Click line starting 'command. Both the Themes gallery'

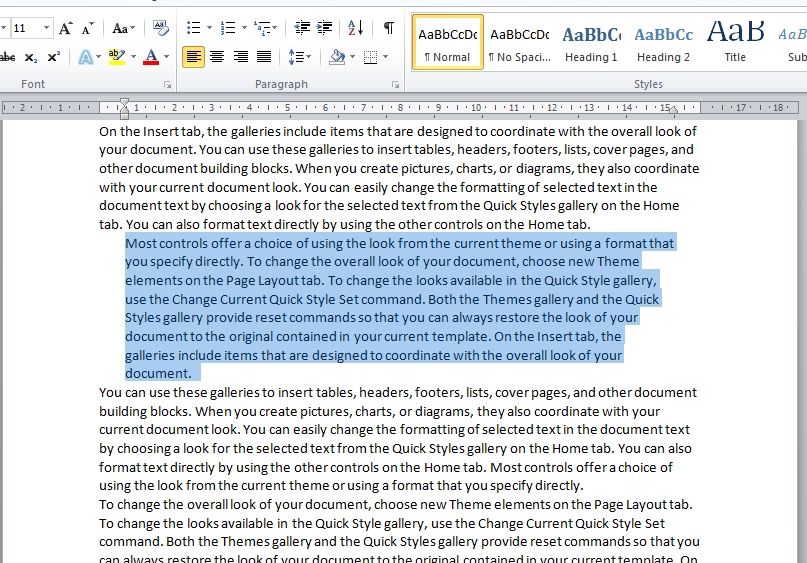tap(399, 541)
